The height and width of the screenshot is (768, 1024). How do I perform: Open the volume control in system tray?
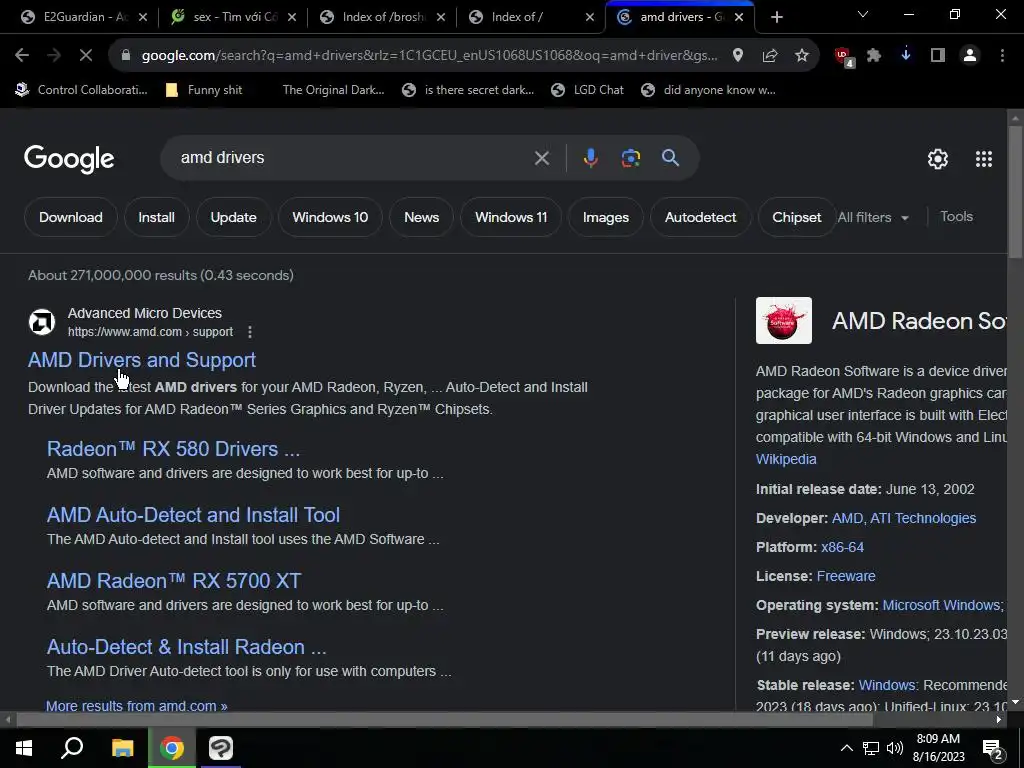[895, 748]
